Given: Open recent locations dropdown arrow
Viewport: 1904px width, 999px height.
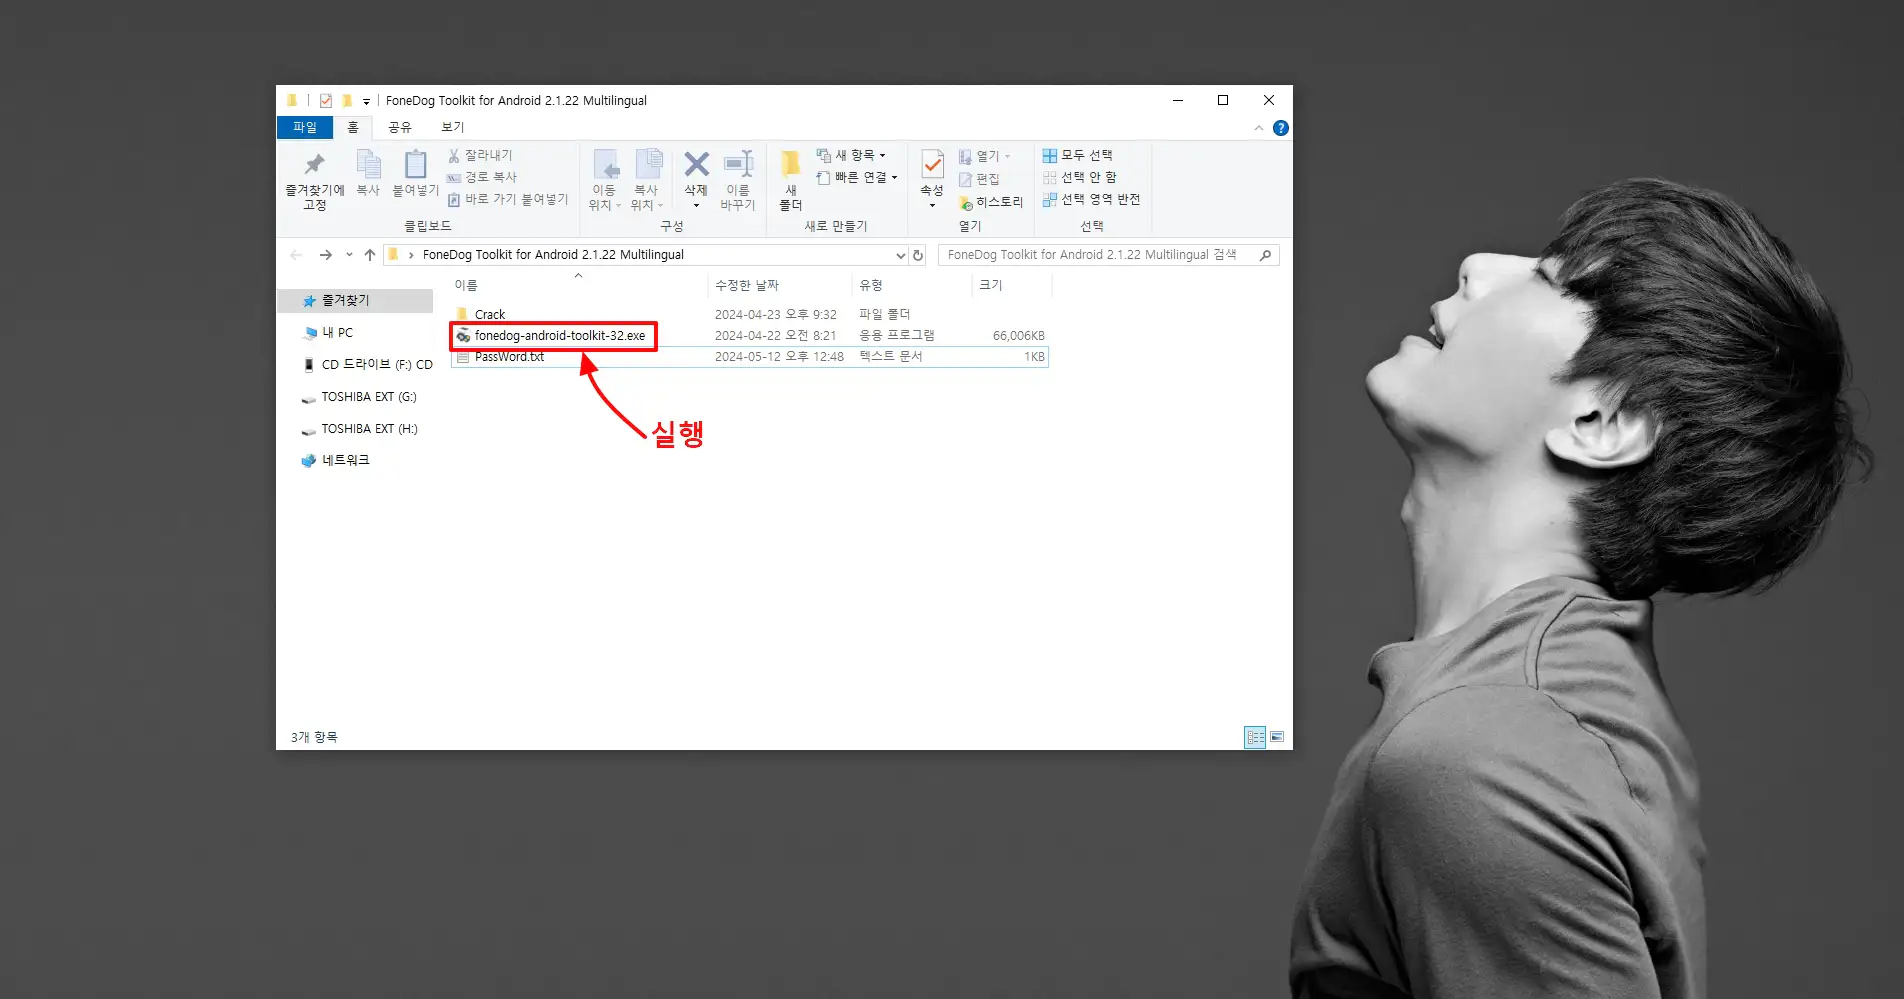Looking at the screenshot, I should click(349, 255).
